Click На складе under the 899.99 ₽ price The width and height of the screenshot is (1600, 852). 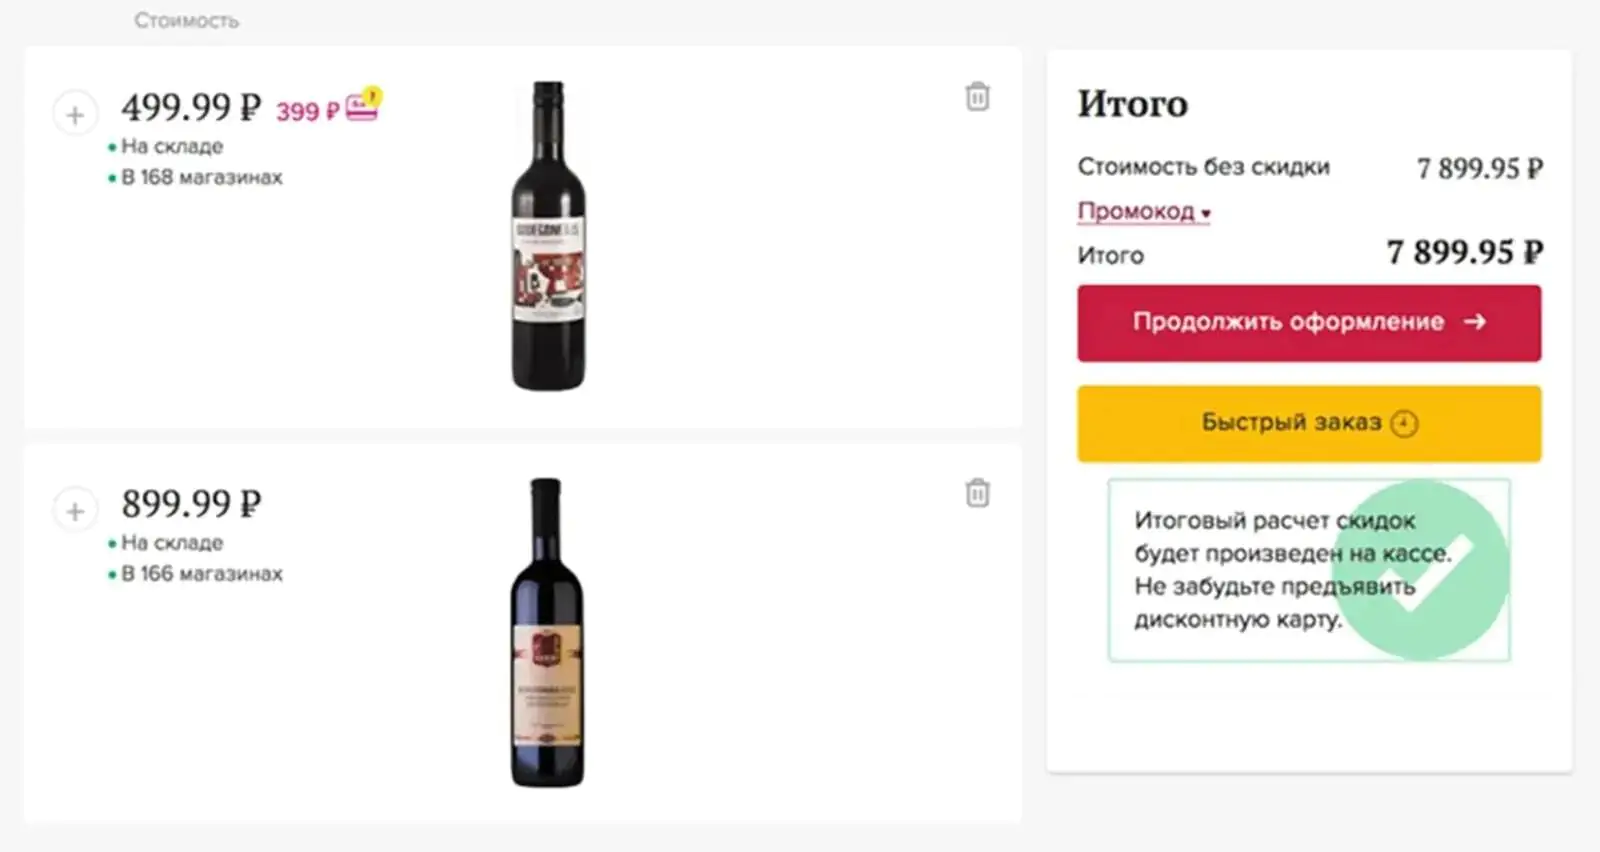point(171,543)
